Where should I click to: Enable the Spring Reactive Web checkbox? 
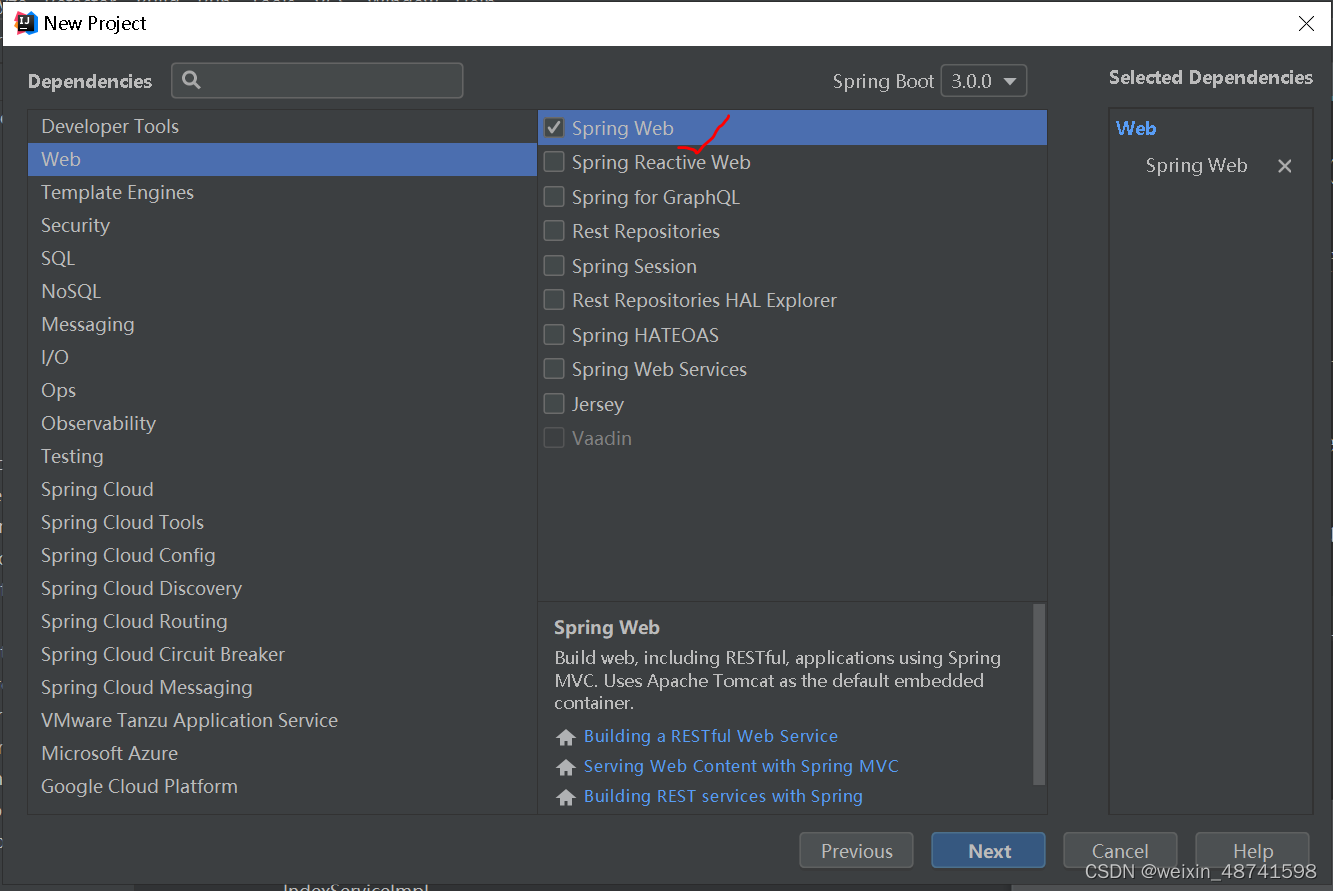(554, 162)
